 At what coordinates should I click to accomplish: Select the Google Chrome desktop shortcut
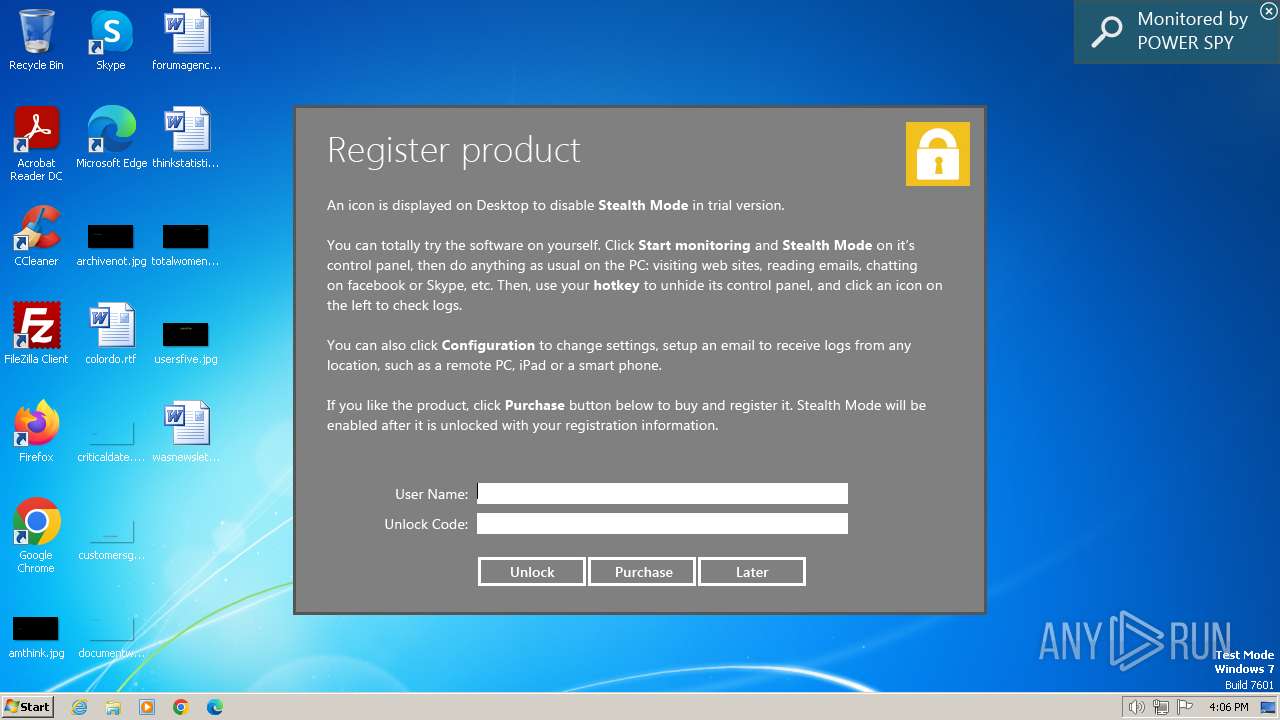36,536
